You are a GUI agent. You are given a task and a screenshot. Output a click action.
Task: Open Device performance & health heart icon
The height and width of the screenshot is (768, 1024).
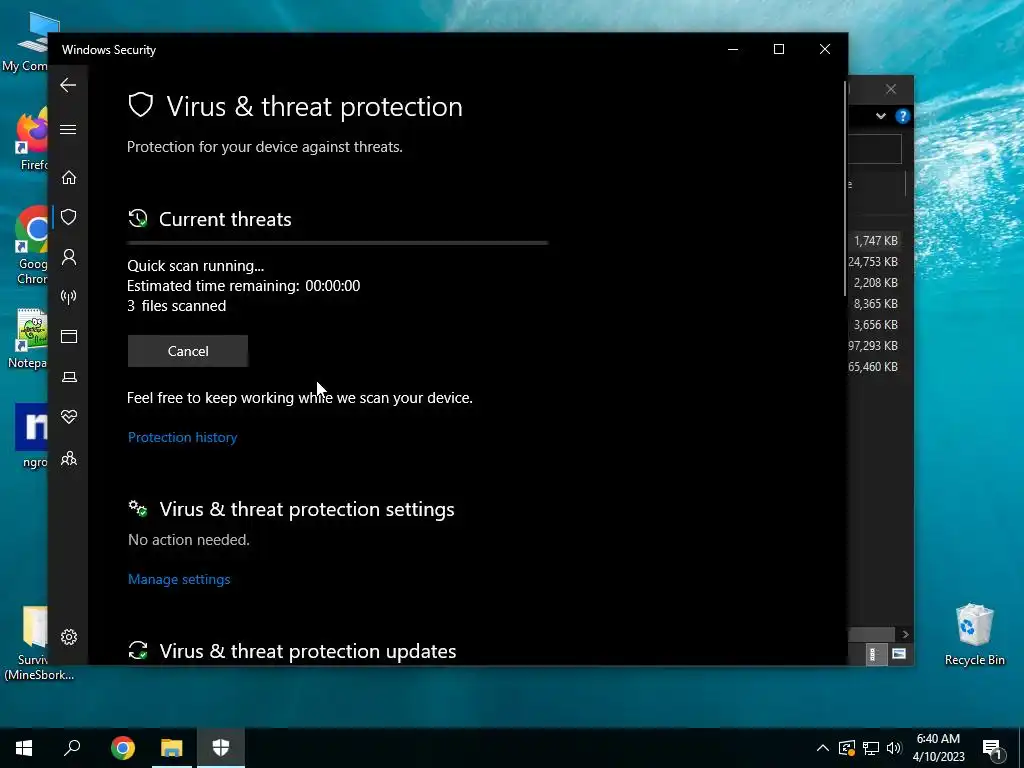(69, 417)
